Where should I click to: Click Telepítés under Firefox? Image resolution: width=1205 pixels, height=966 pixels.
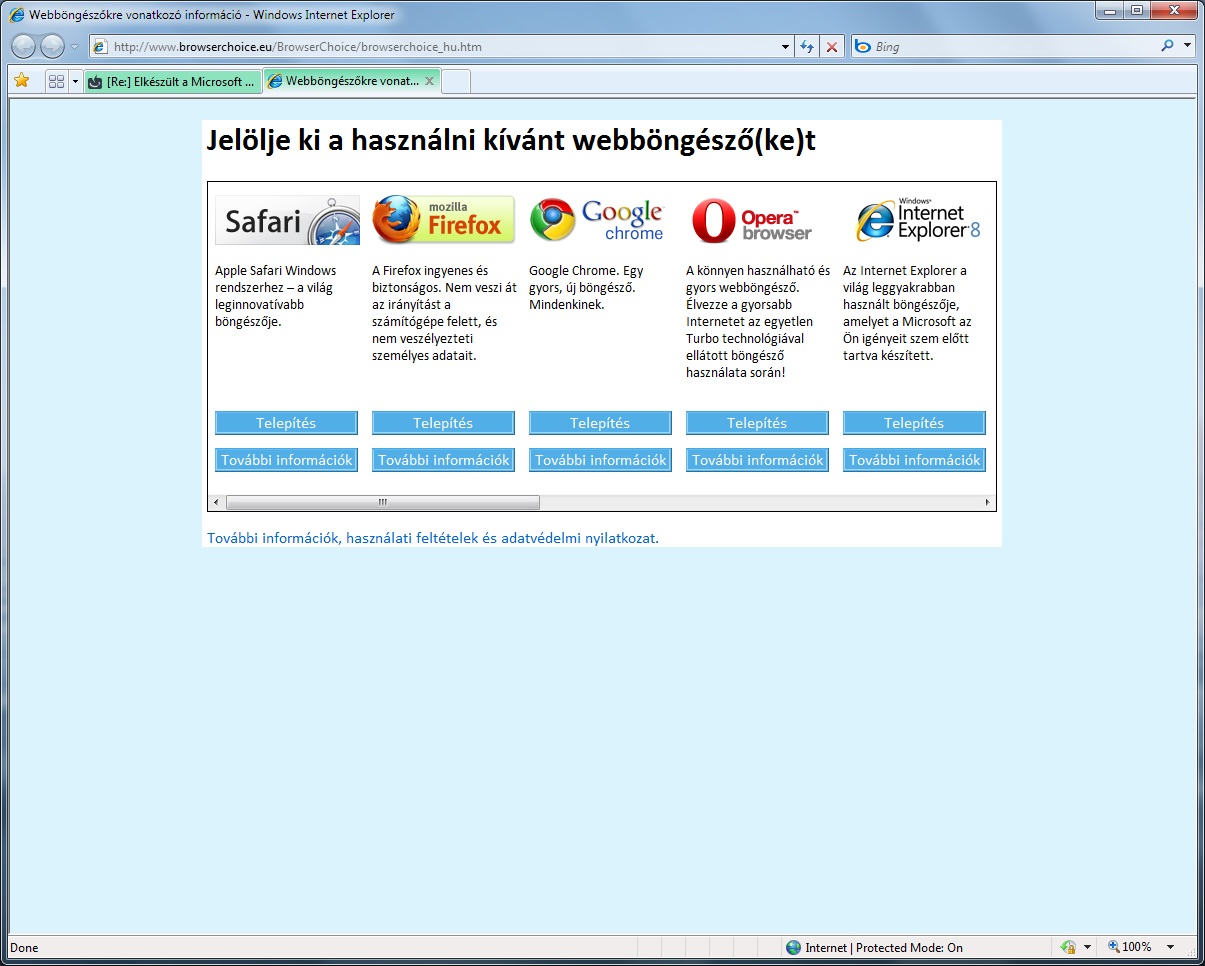[x=443, y=423]
